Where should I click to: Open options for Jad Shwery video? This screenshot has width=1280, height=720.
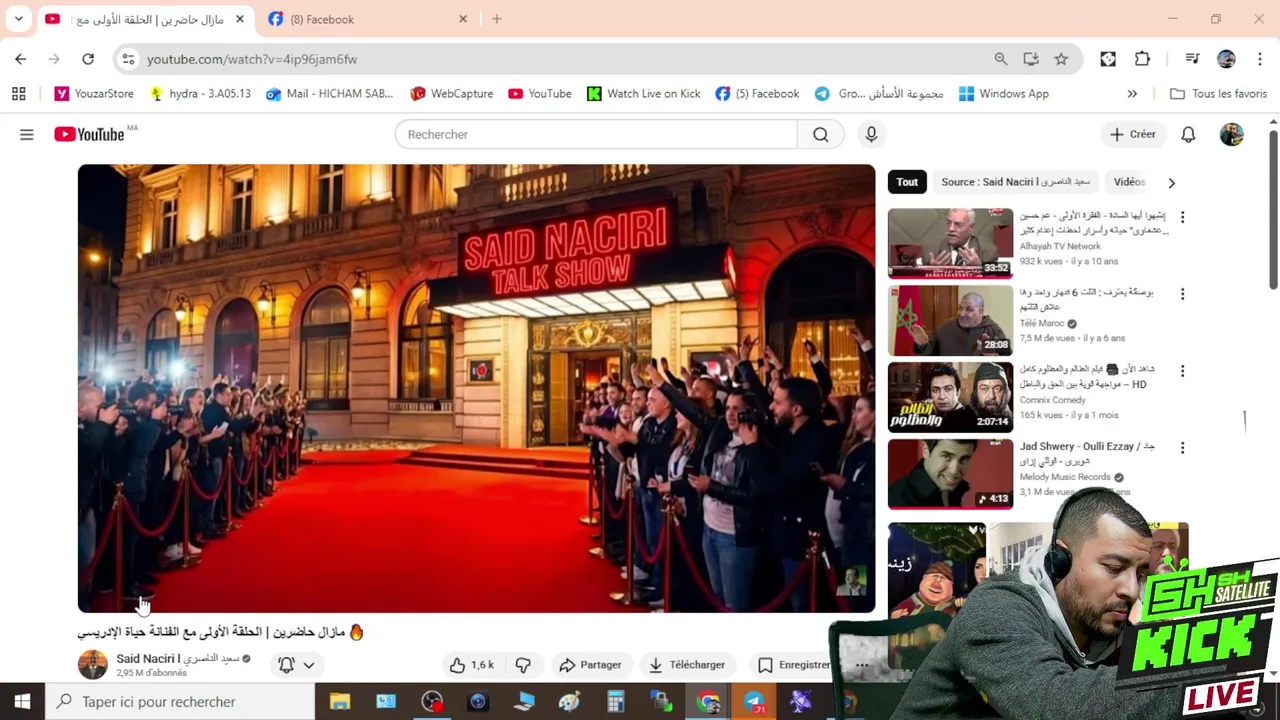(x=1182, y=448)
